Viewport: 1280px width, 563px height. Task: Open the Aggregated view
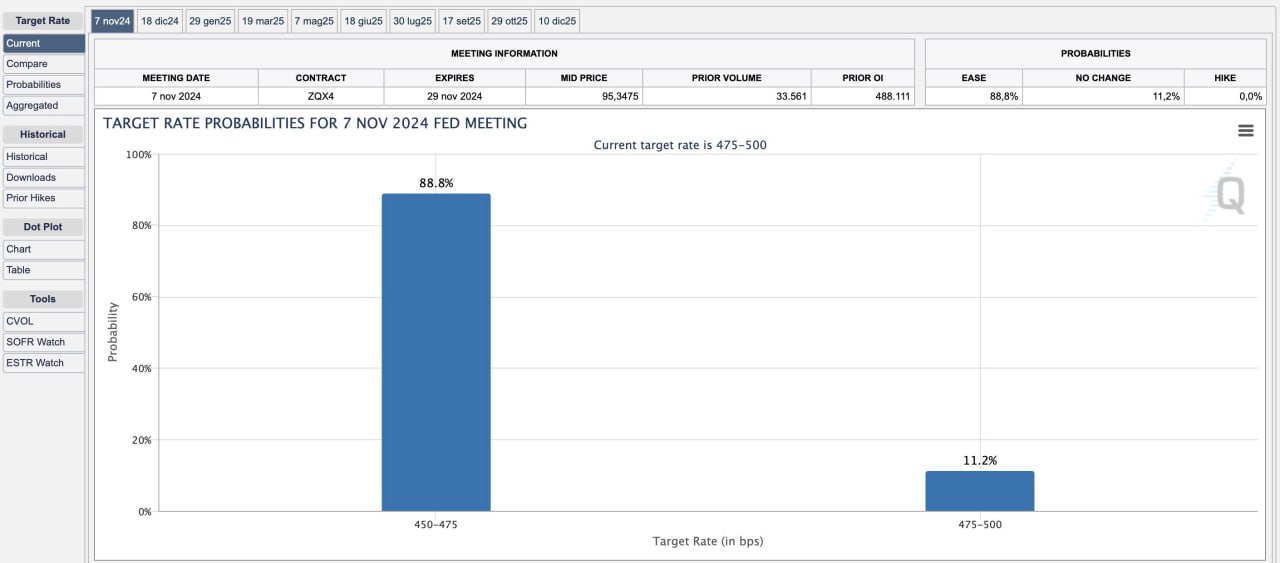click(x=43, y=106)
